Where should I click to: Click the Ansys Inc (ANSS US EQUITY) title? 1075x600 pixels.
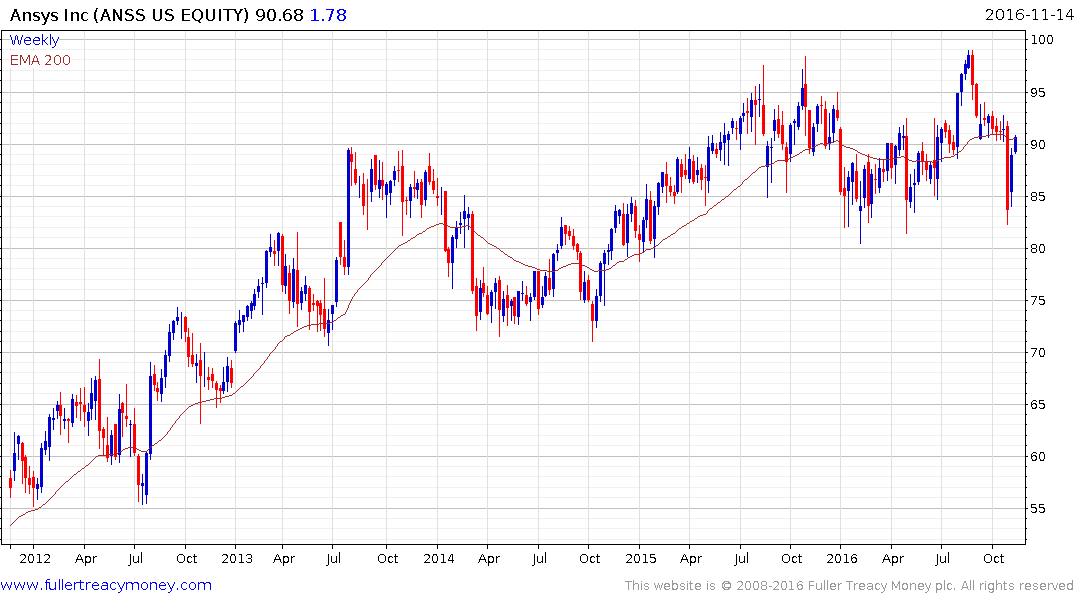click(130, 15)
